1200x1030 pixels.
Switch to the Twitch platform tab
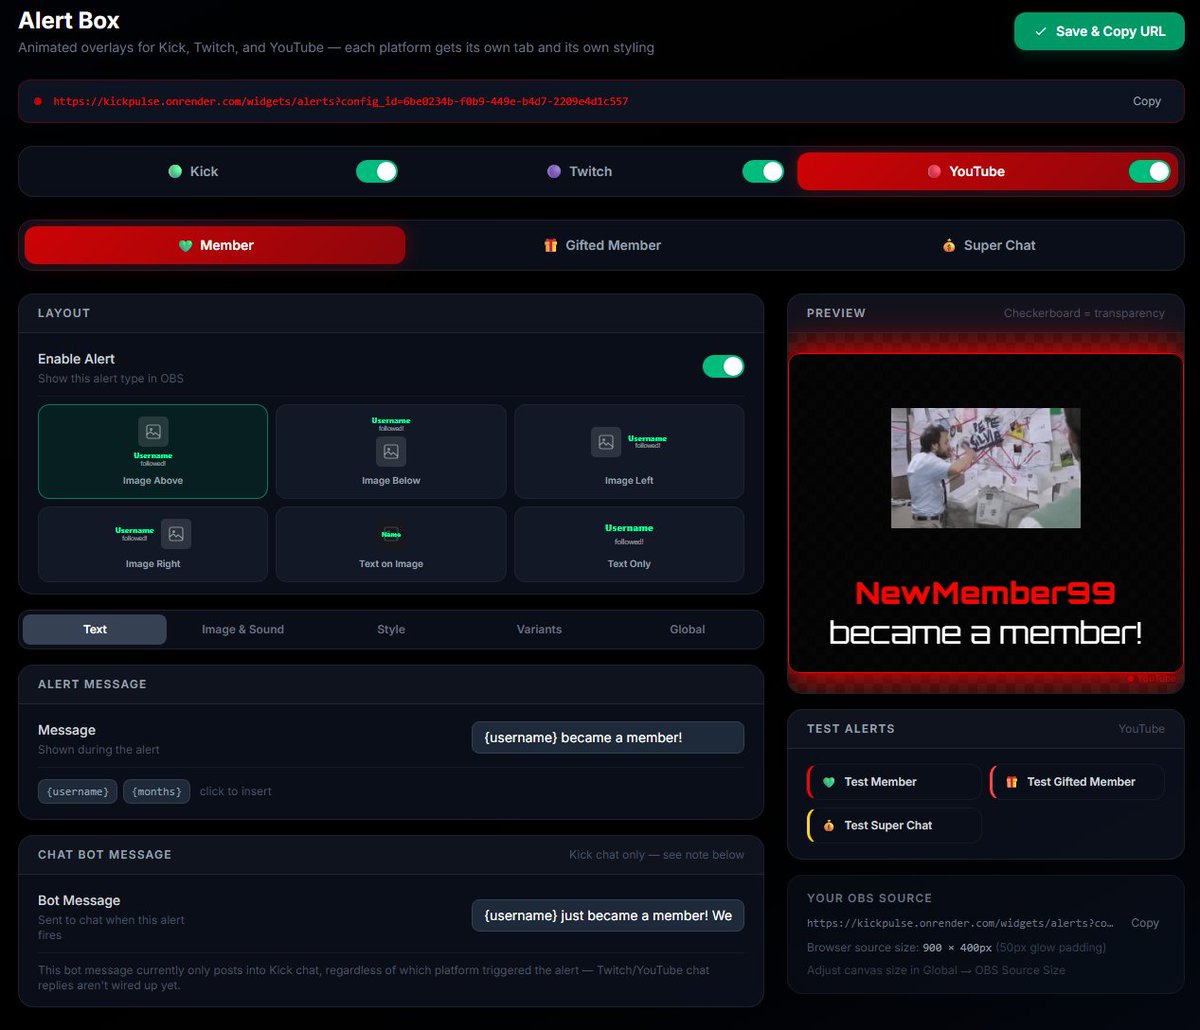[580, 171]
